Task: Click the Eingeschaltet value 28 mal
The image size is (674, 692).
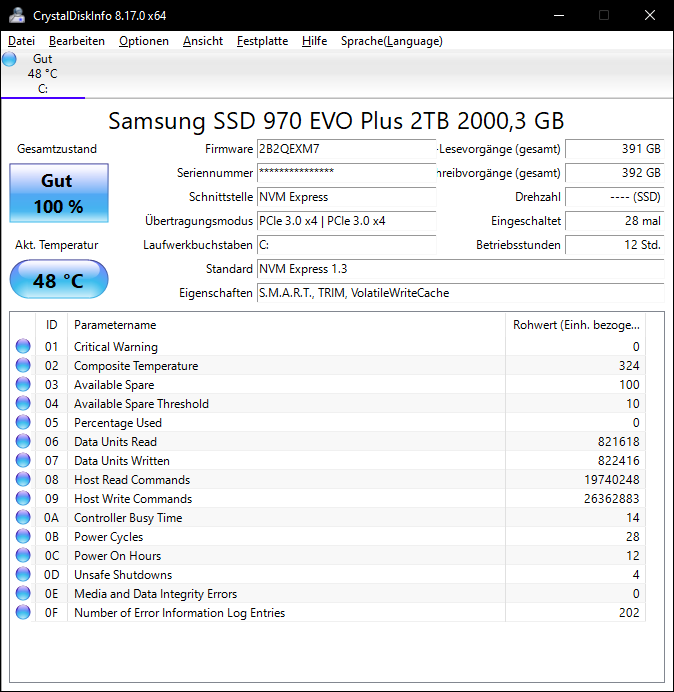Action: pos(614,221)
